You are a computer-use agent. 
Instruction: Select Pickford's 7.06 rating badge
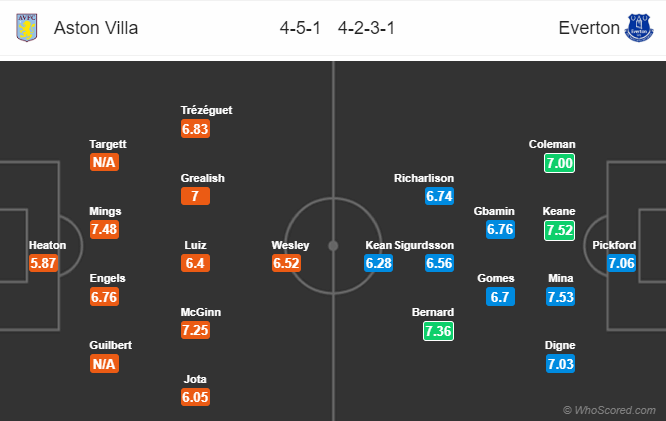coord(621,263)
